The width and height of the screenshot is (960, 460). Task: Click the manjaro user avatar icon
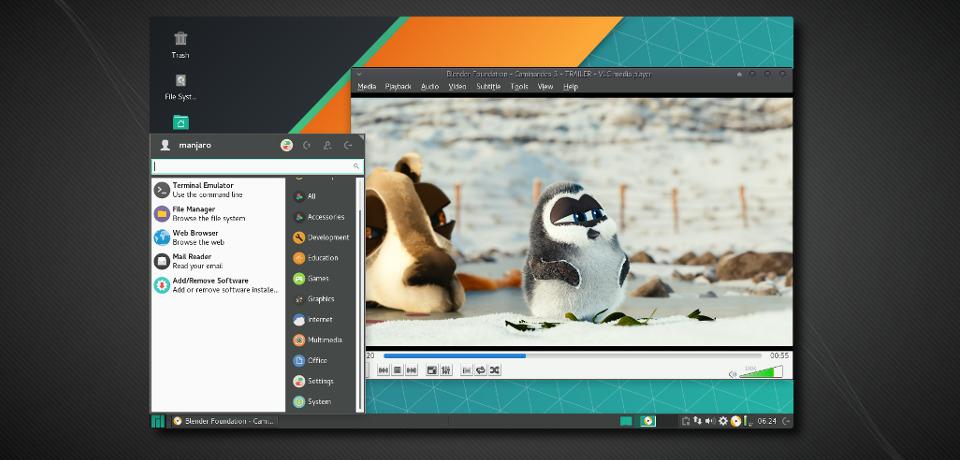tap(165, 145)
